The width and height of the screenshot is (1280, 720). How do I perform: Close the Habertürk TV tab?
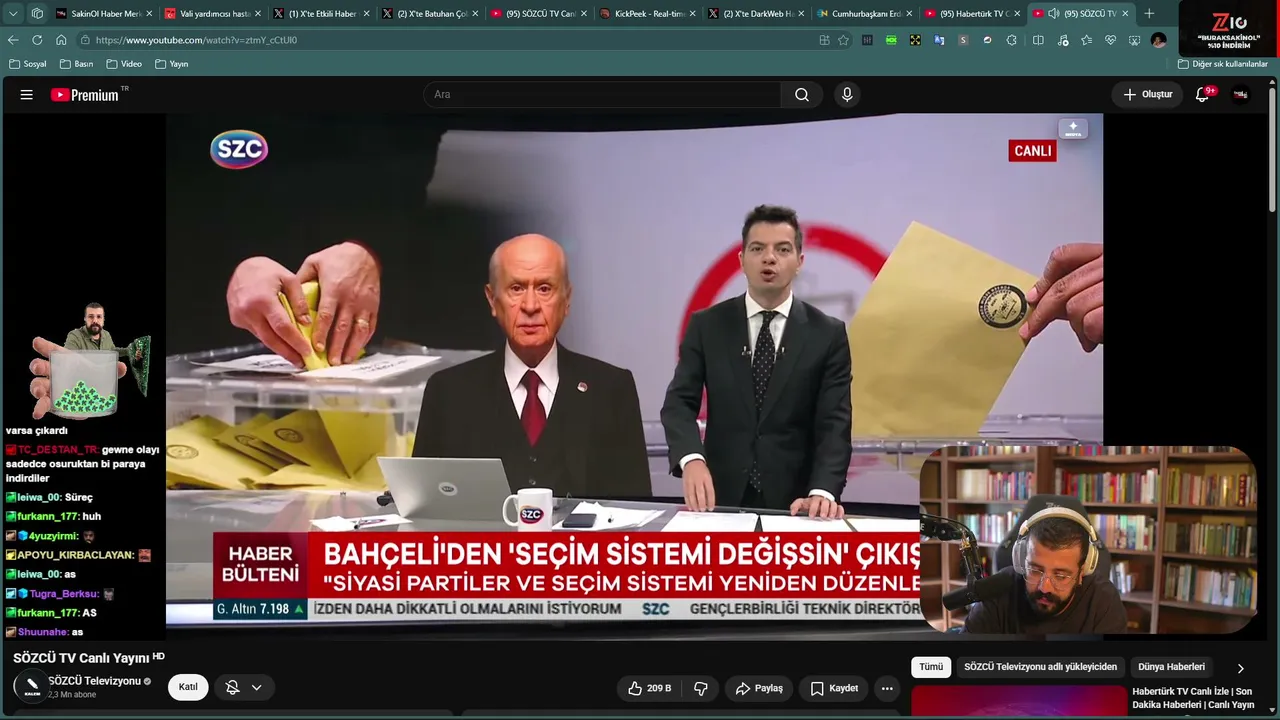point(1018,14)
